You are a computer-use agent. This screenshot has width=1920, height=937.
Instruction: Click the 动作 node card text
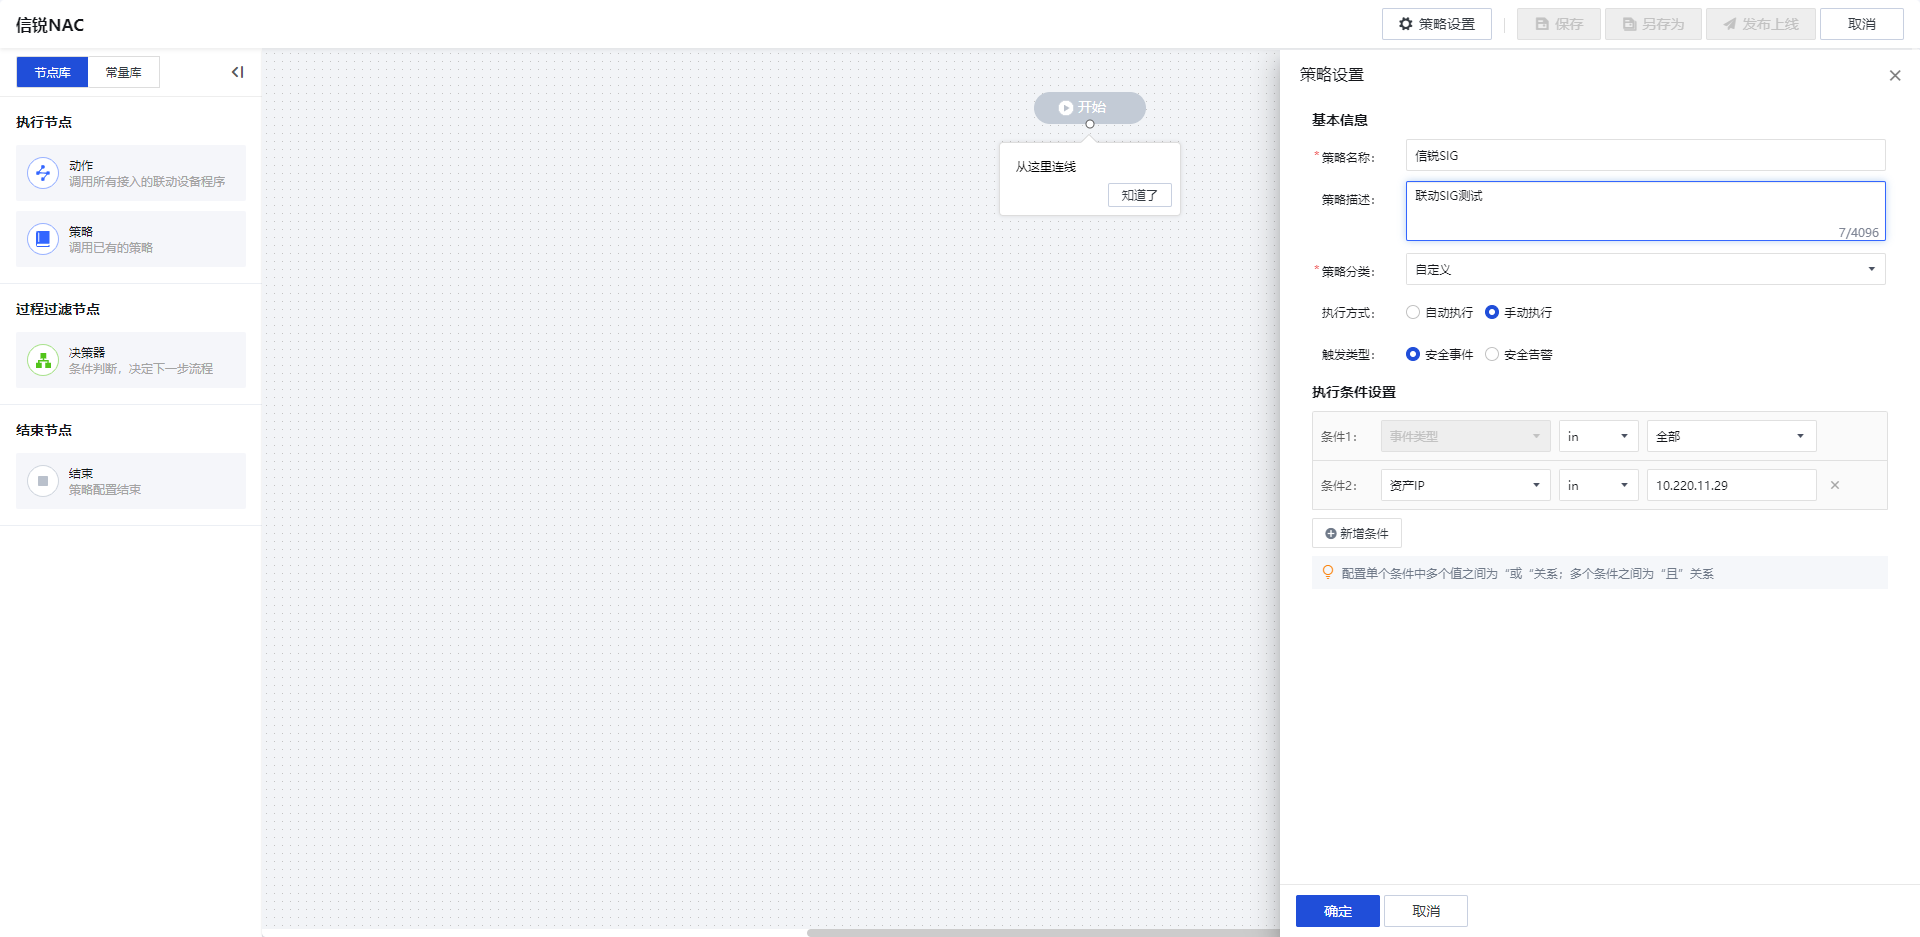click(x=146, y=173)
